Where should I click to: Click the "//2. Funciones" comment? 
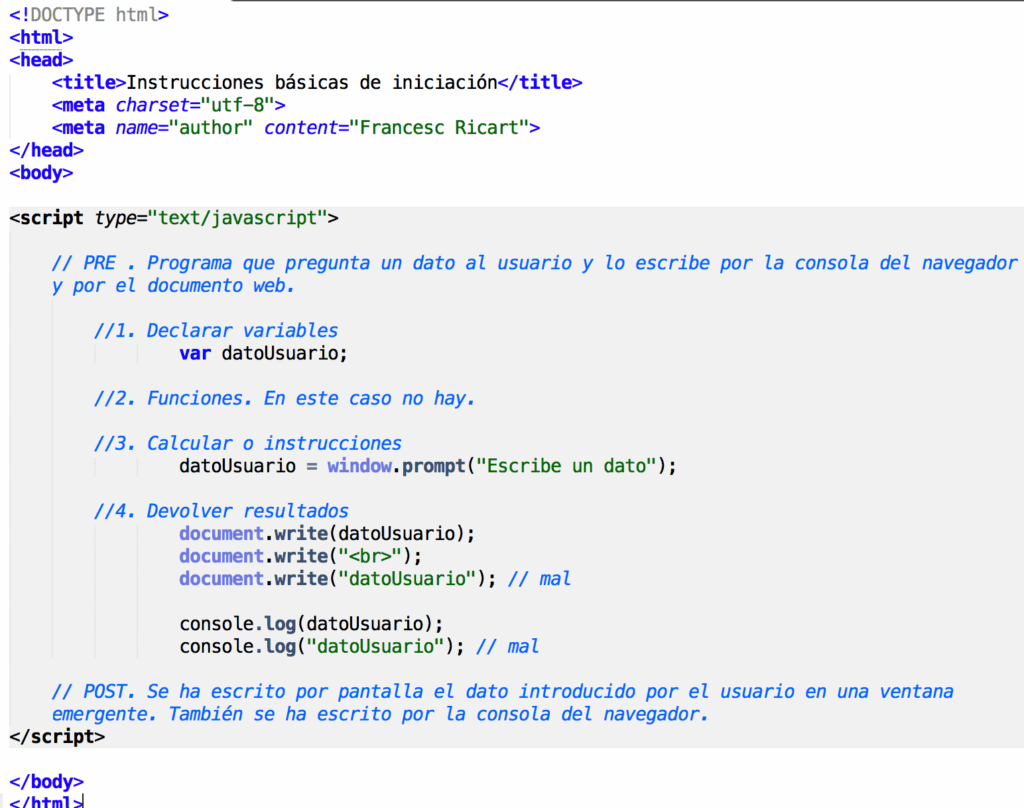pos(284,398)
